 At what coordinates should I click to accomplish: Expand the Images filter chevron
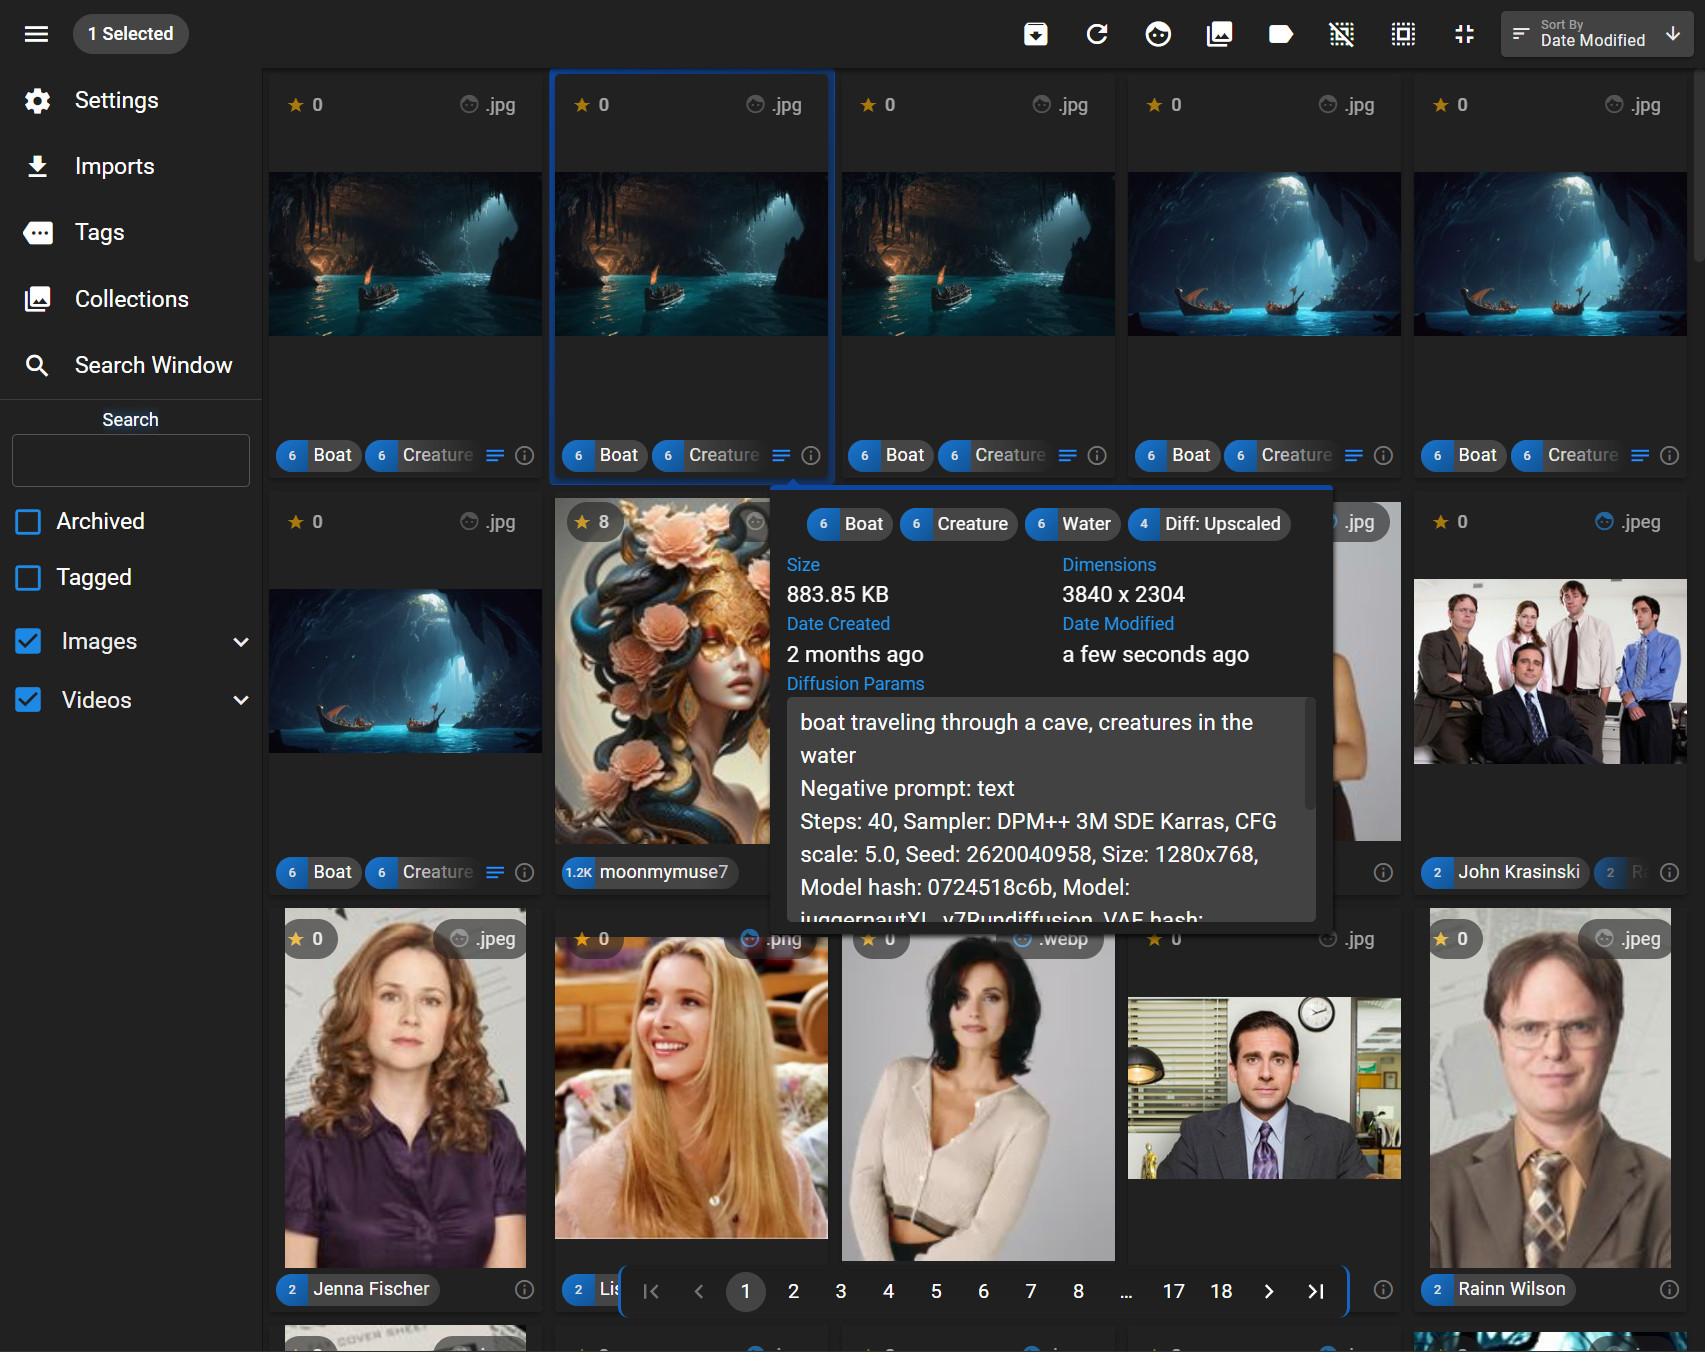[x=241, y=642]
